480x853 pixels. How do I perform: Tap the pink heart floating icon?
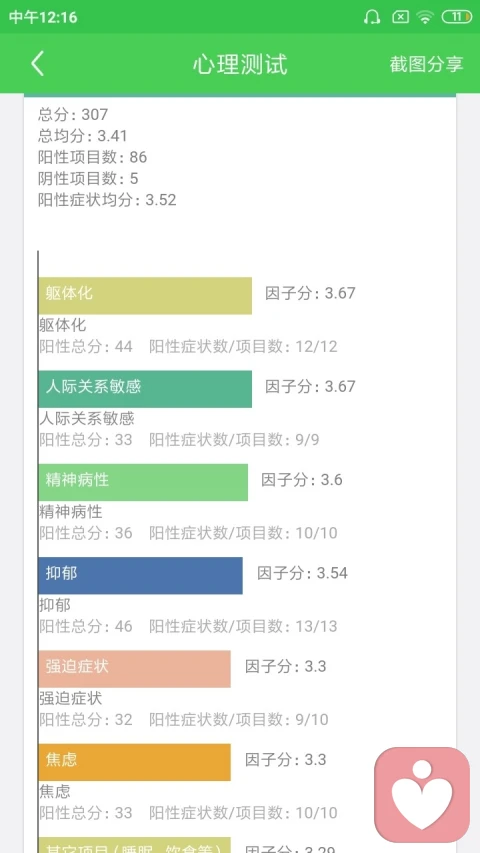tap(422, 795)
